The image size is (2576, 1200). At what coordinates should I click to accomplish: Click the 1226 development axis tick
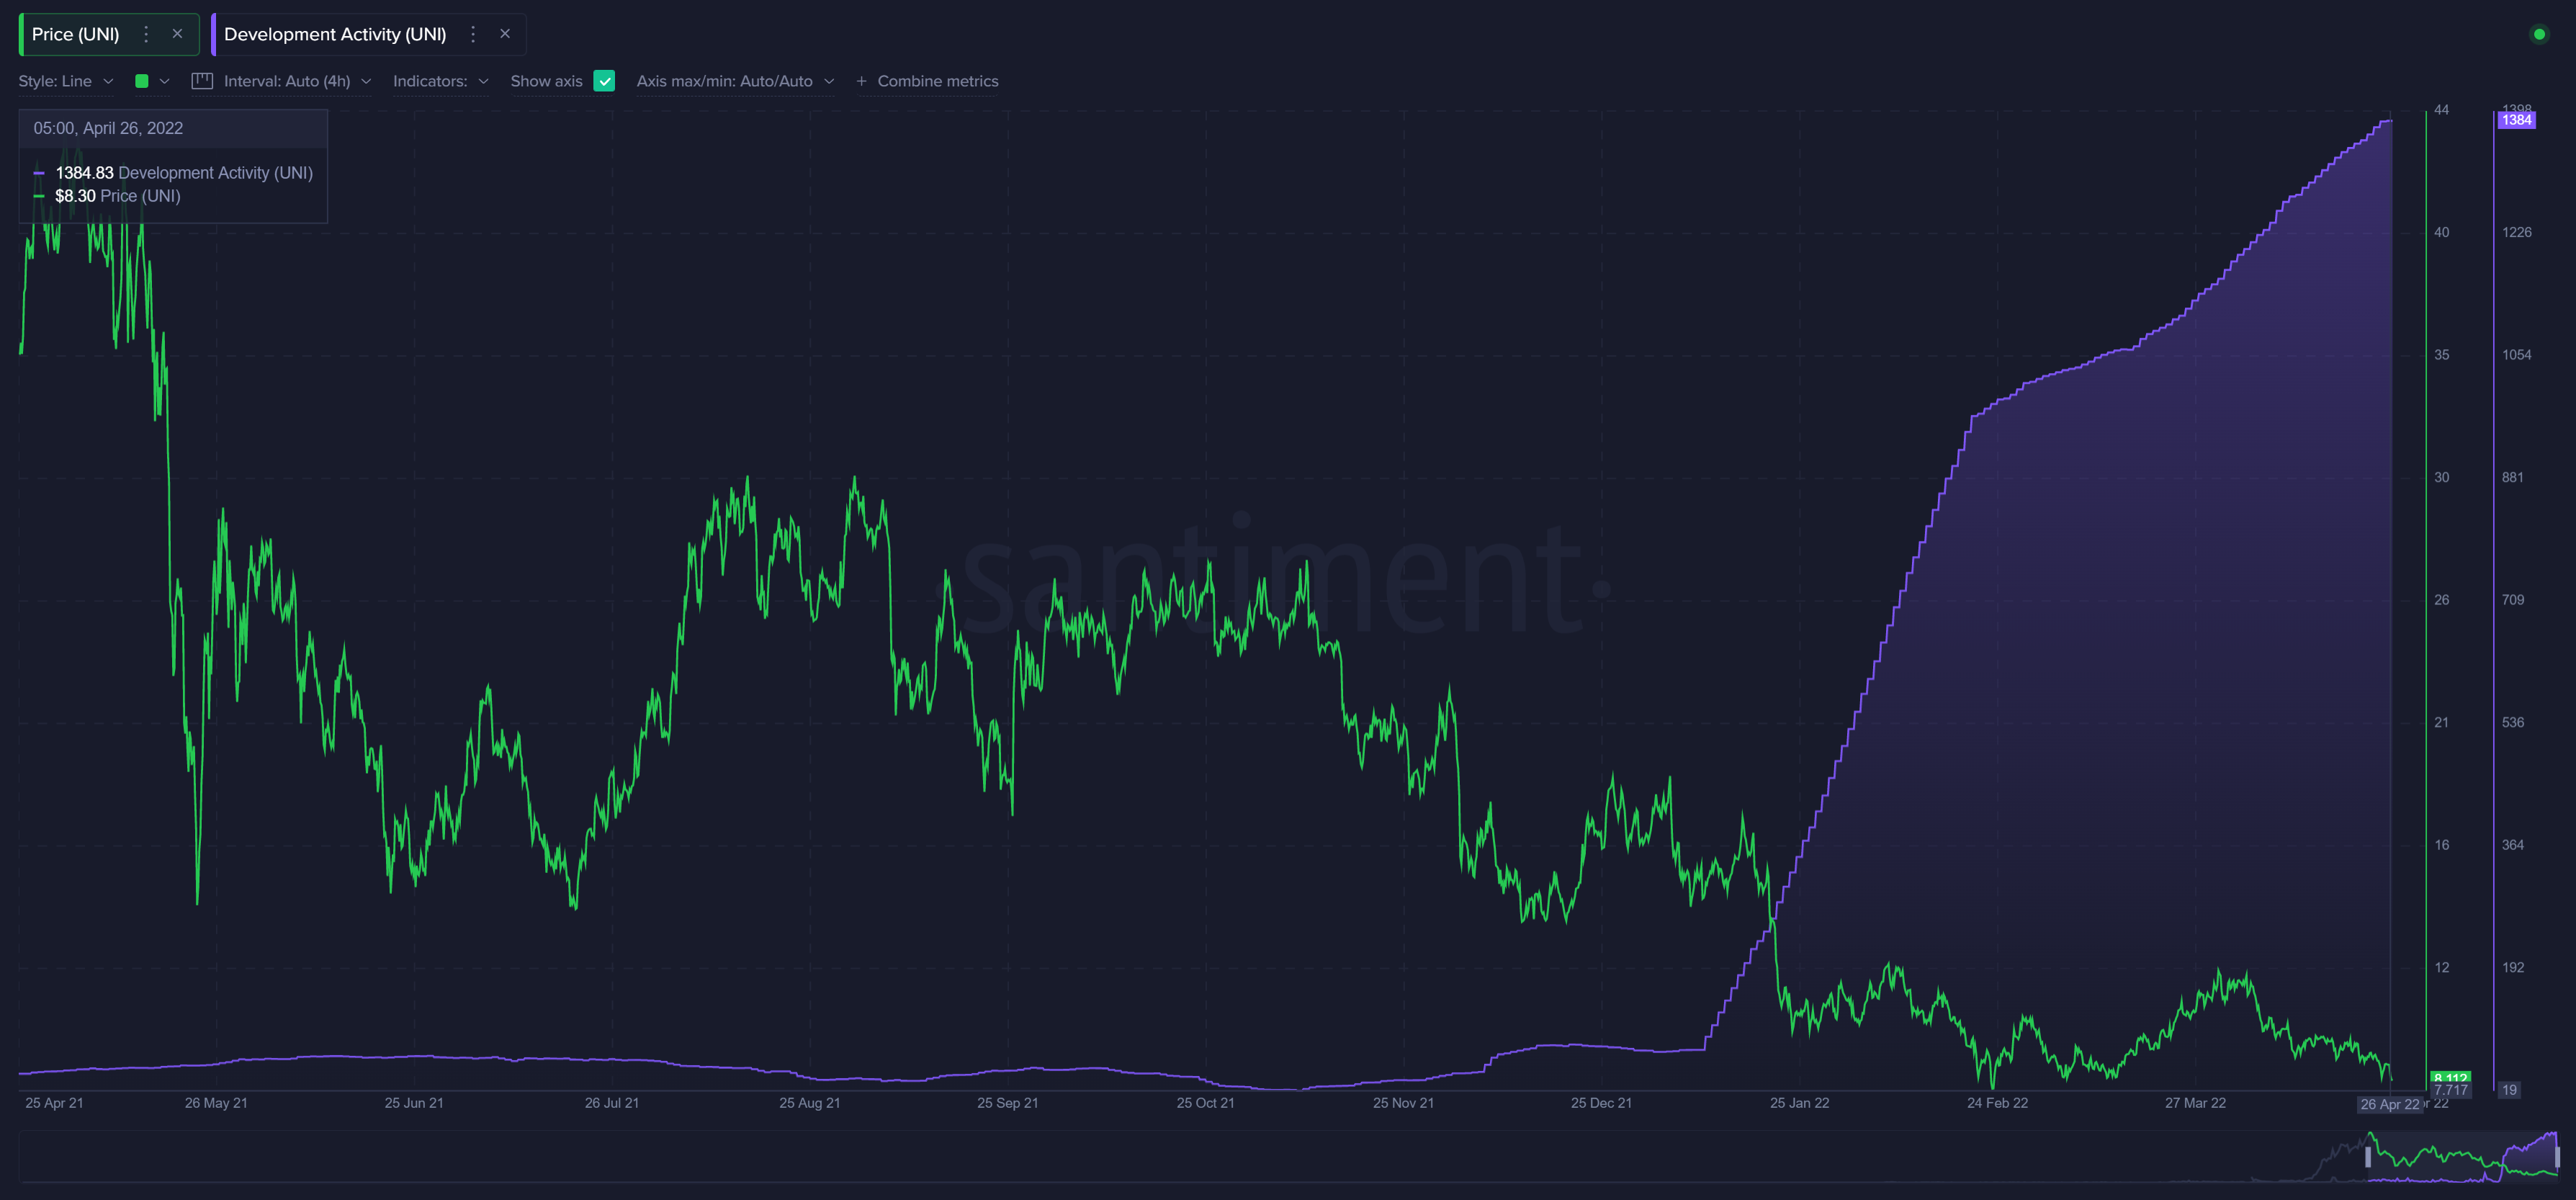pos(2516,232)
